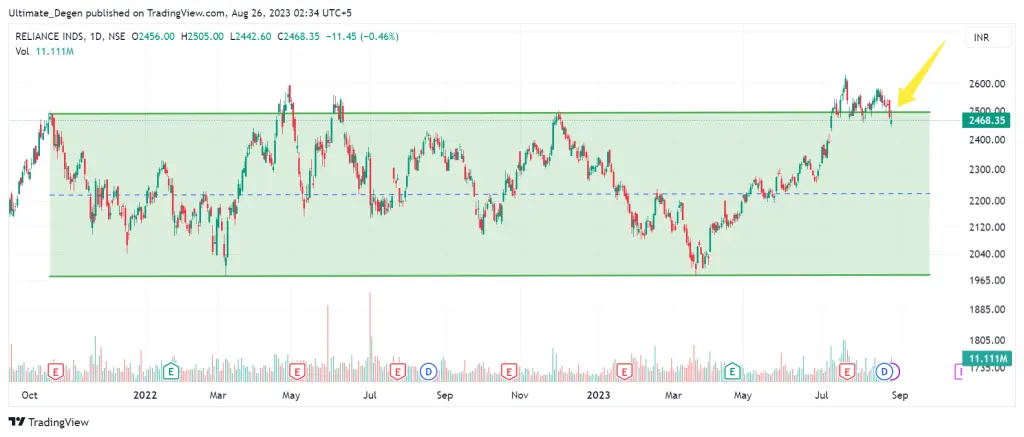Click the red earnings marker left of the Nov label
The width and height of the screenshot is (1024, 437).
pos(508,372)
